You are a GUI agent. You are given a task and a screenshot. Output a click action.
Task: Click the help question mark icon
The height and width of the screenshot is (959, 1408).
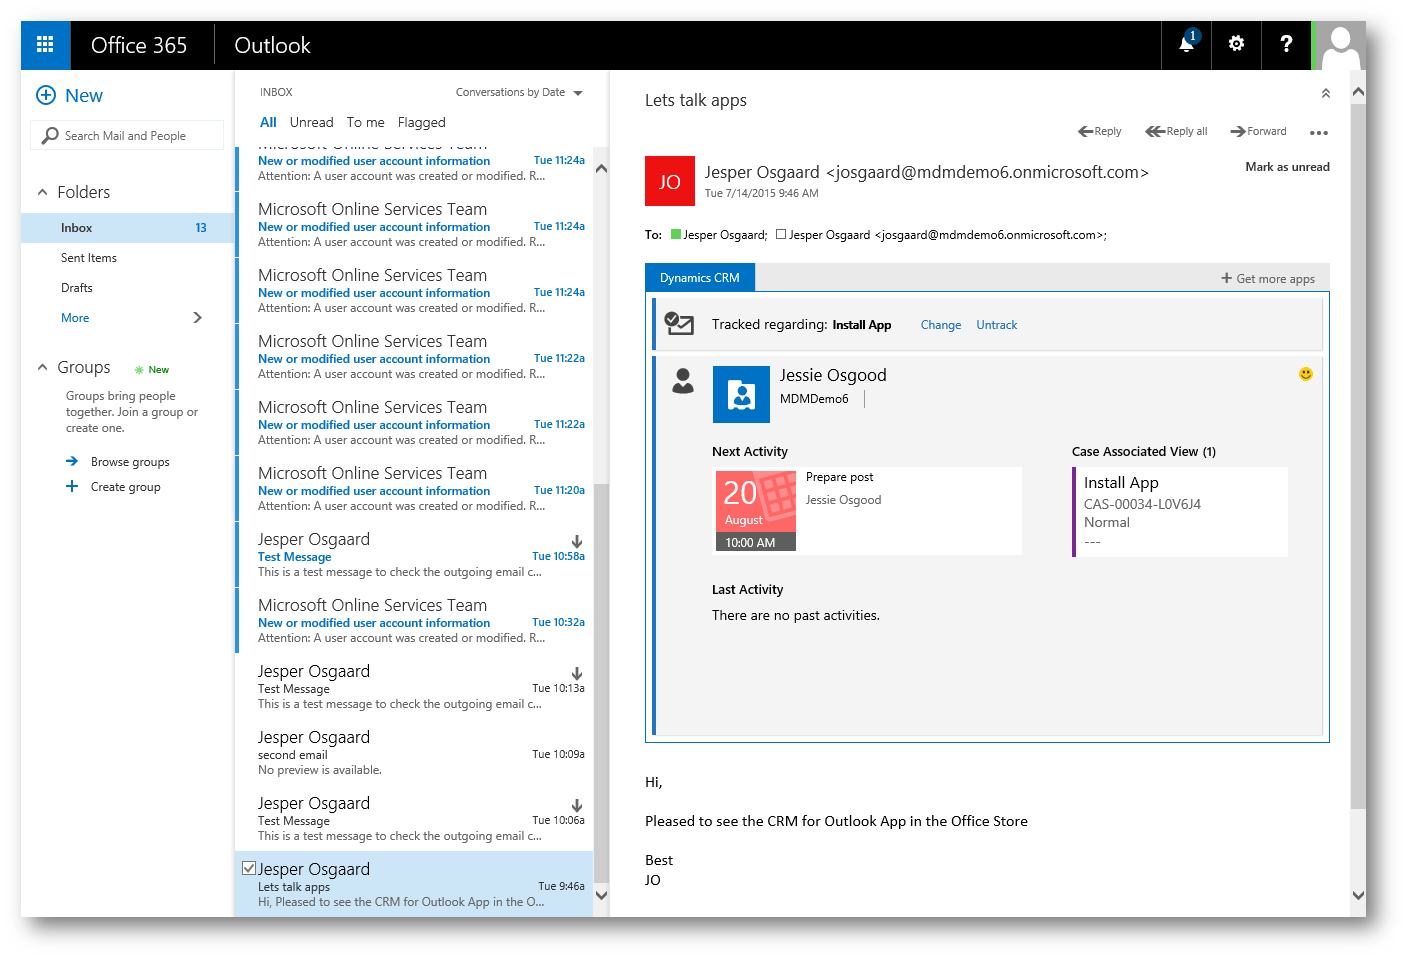(x=1286, y=44)
